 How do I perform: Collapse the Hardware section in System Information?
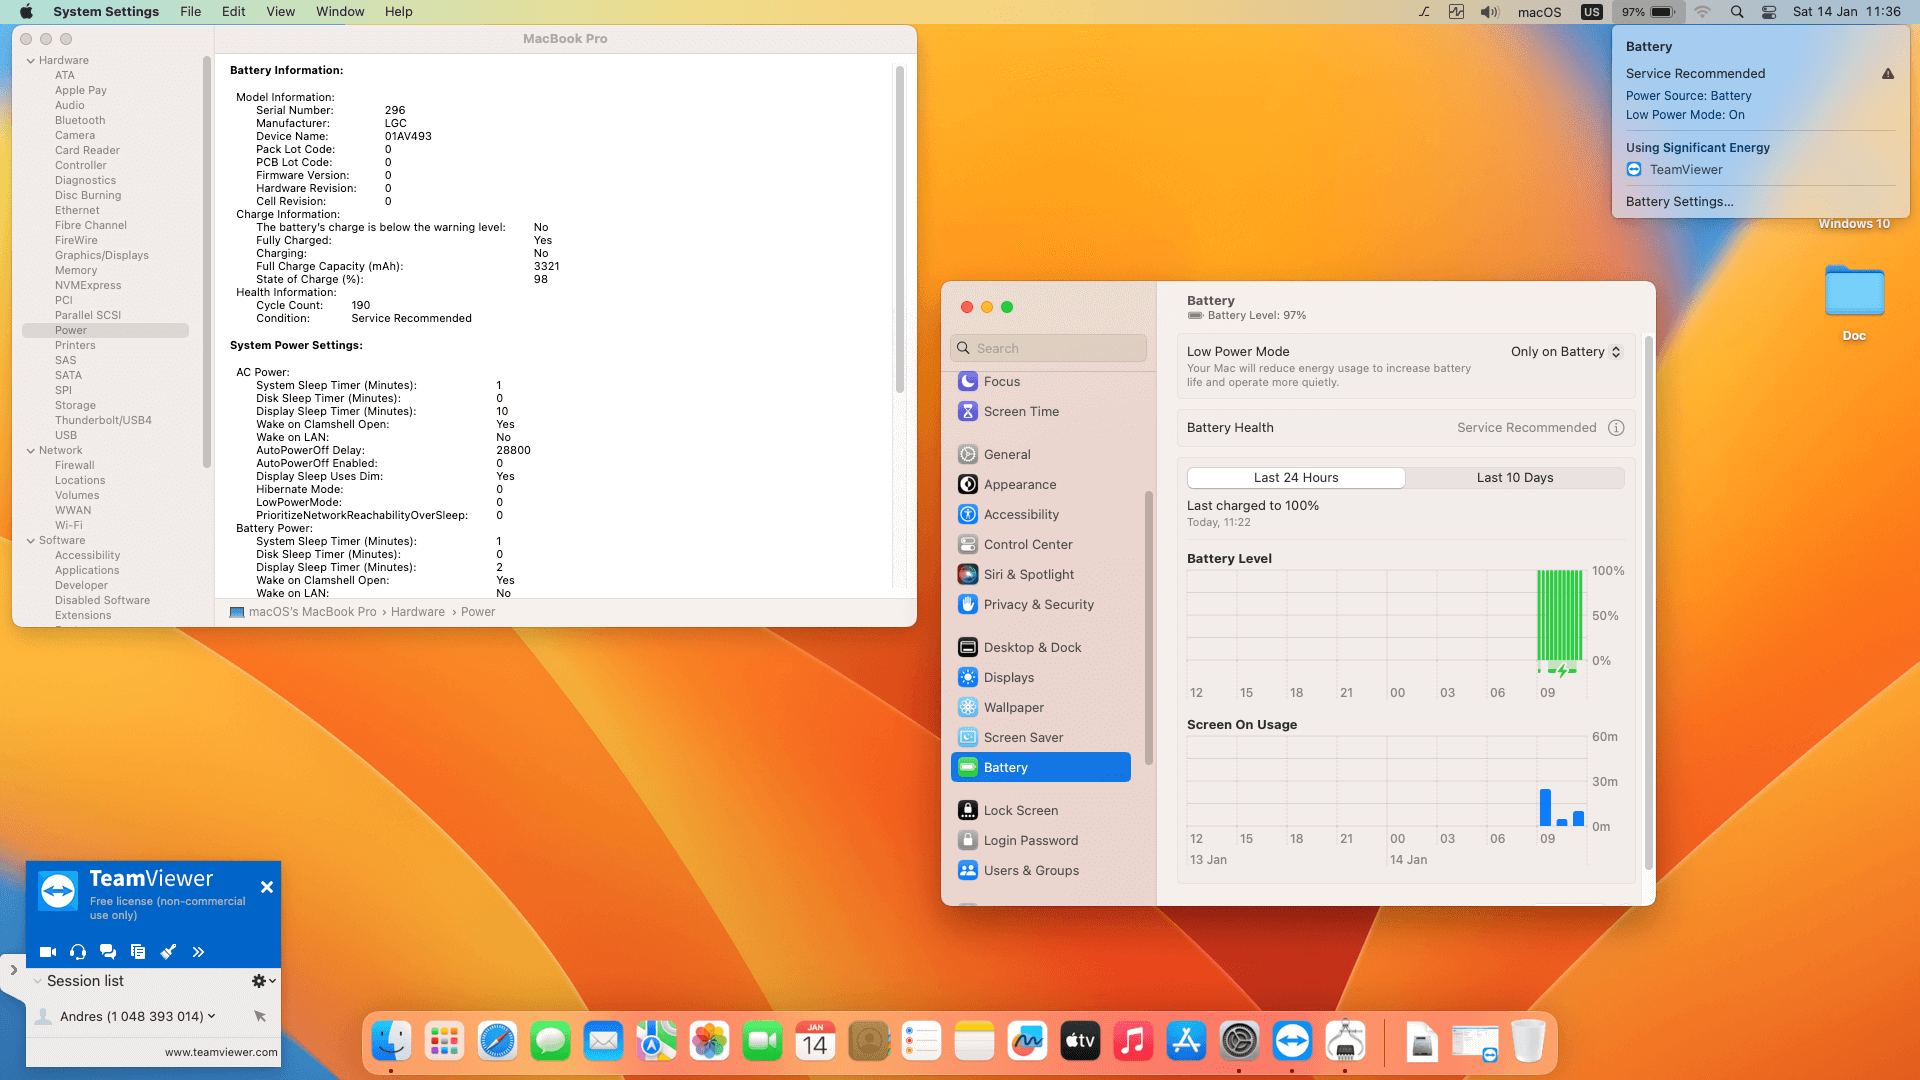(x=31, y=61)
